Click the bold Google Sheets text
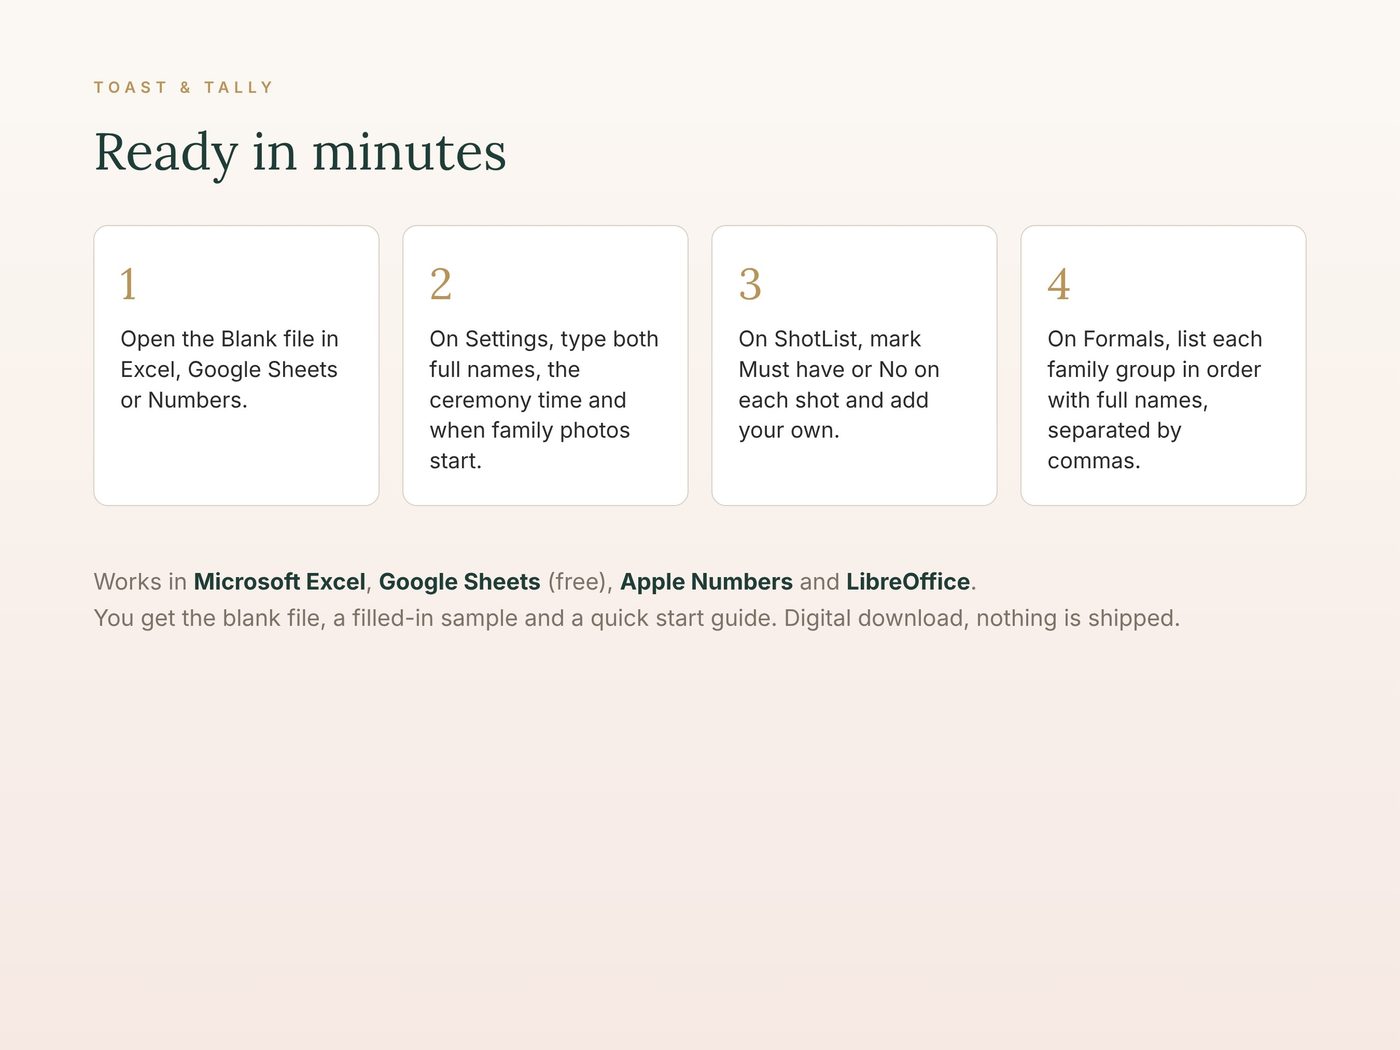The width and height of the screenshot is (1400, 1050). pos(459,582)
